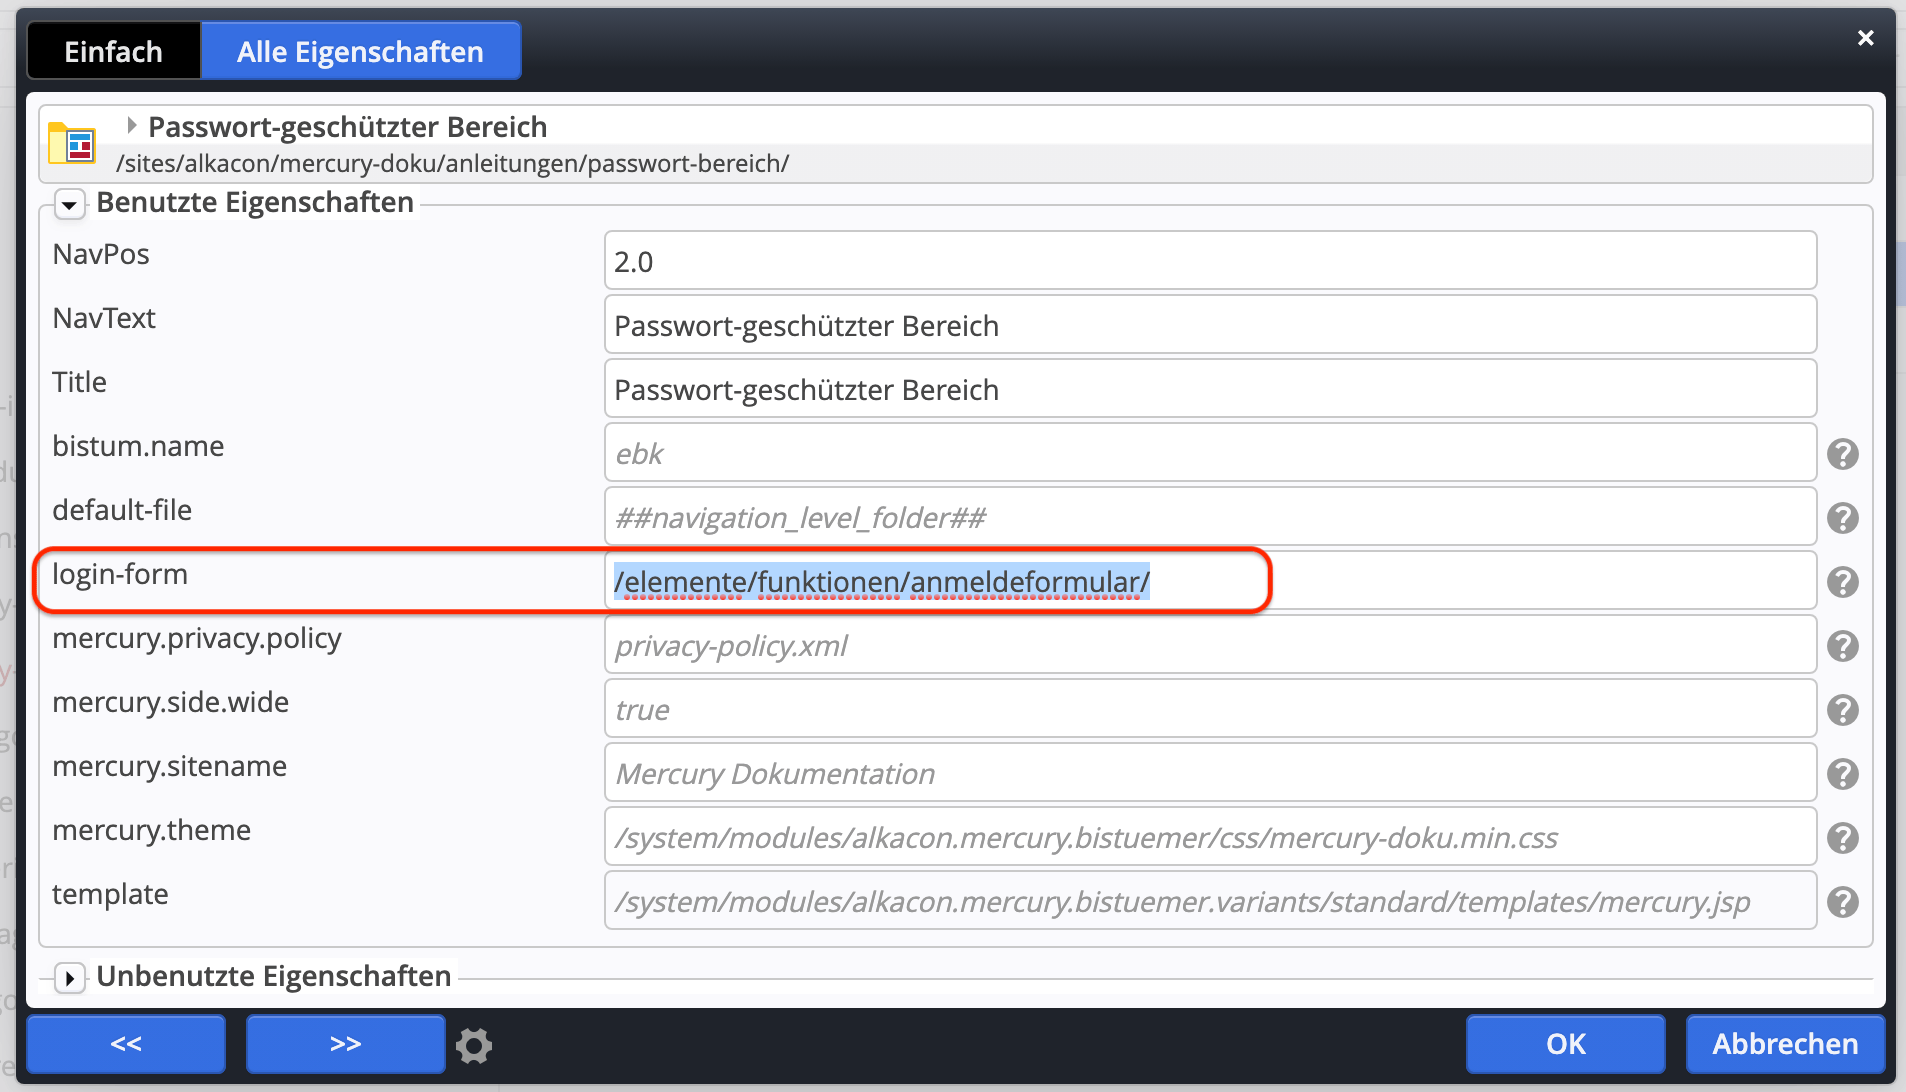This screenshot has height=1092, width=1906.
Task: Open help for login-form property
Action: [1842, 582]
